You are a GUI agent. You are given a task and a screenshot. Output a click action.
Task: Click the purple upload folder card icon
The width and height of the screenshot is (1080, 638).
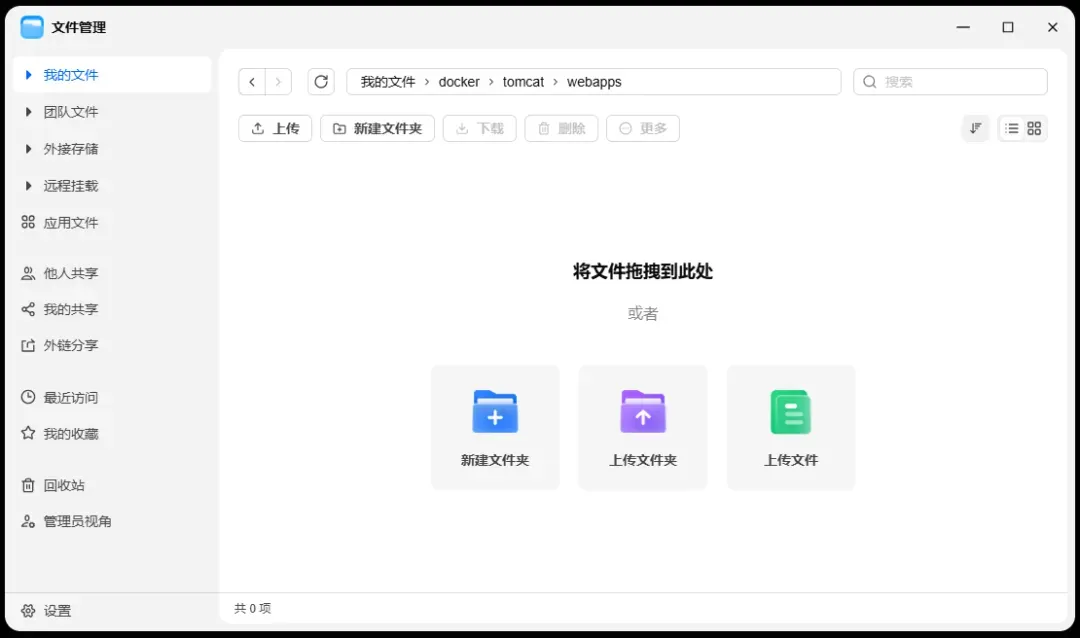(643, 412)
